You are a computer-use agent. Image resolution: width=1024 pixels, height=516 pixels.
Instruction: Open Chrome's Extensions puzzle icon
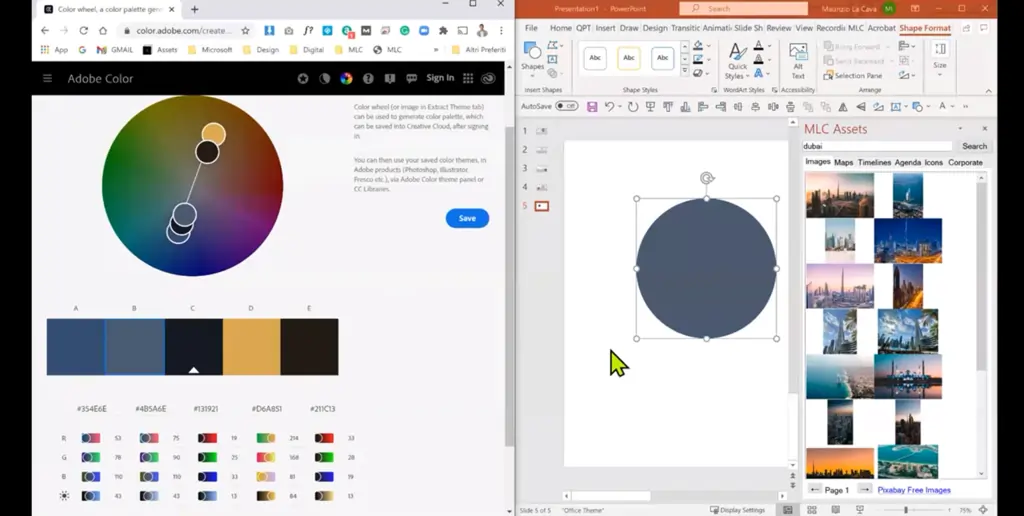click(443, 31)
